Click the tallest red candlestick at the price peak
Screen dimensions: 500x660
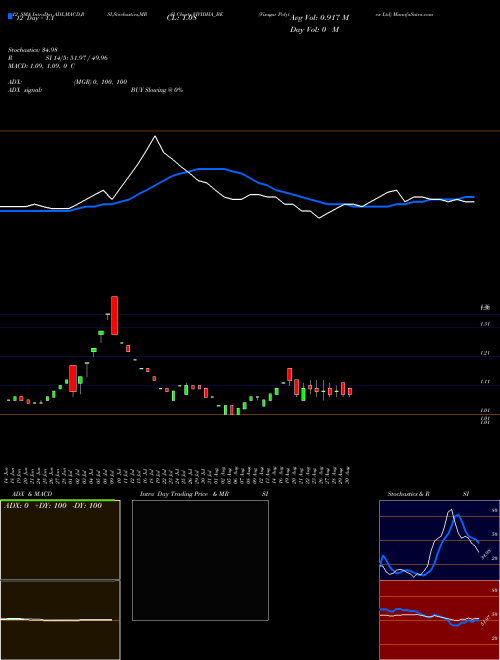[x=114, y=315]
